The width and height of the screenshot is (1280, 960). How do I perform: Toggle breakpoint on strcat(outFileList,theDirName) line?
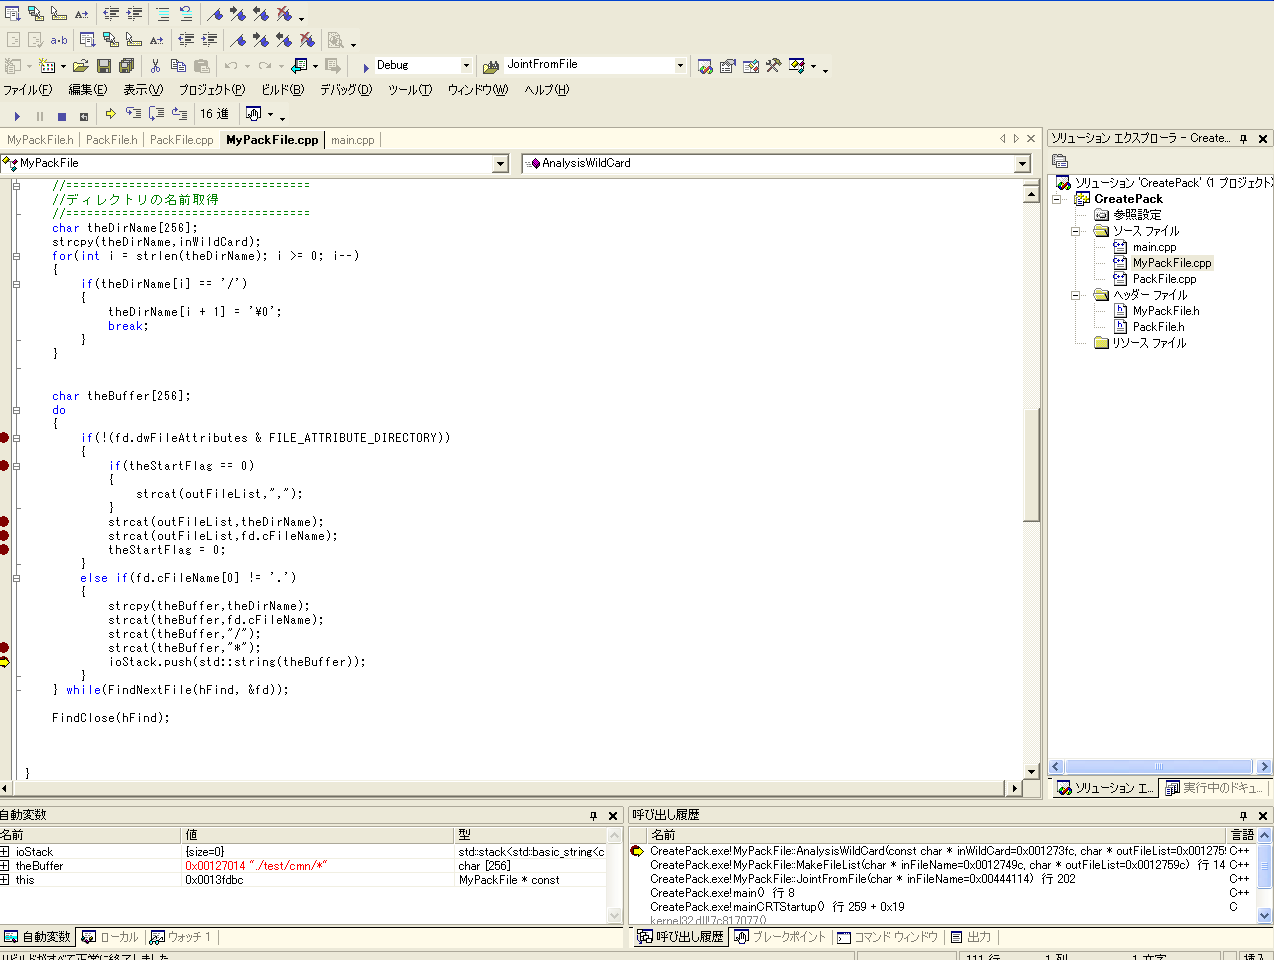pyautogui.click(x=4, y=522)
